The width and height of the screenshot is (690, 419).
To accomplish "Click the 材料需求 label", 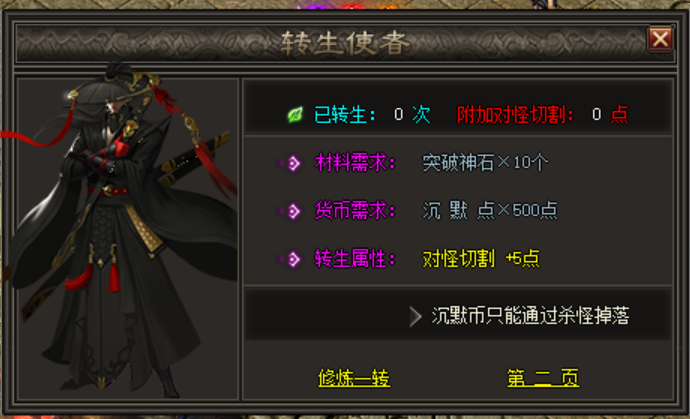I will pos(354,163).
